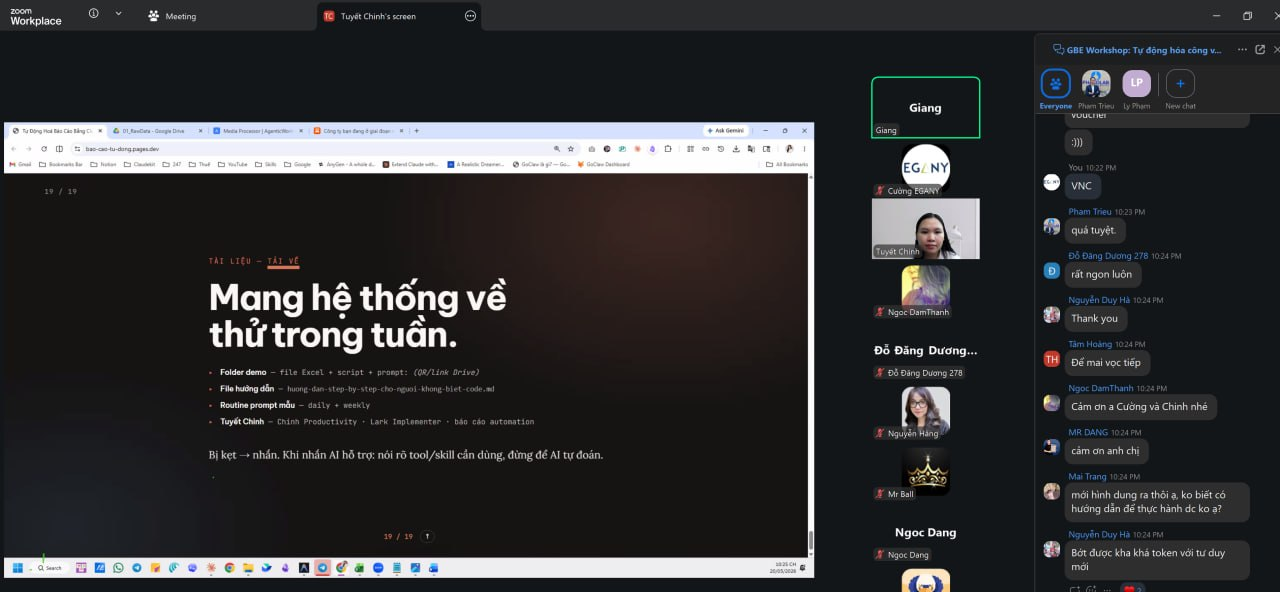
Task: Click the 'VNC' chat message
Action: point(1082,186)
